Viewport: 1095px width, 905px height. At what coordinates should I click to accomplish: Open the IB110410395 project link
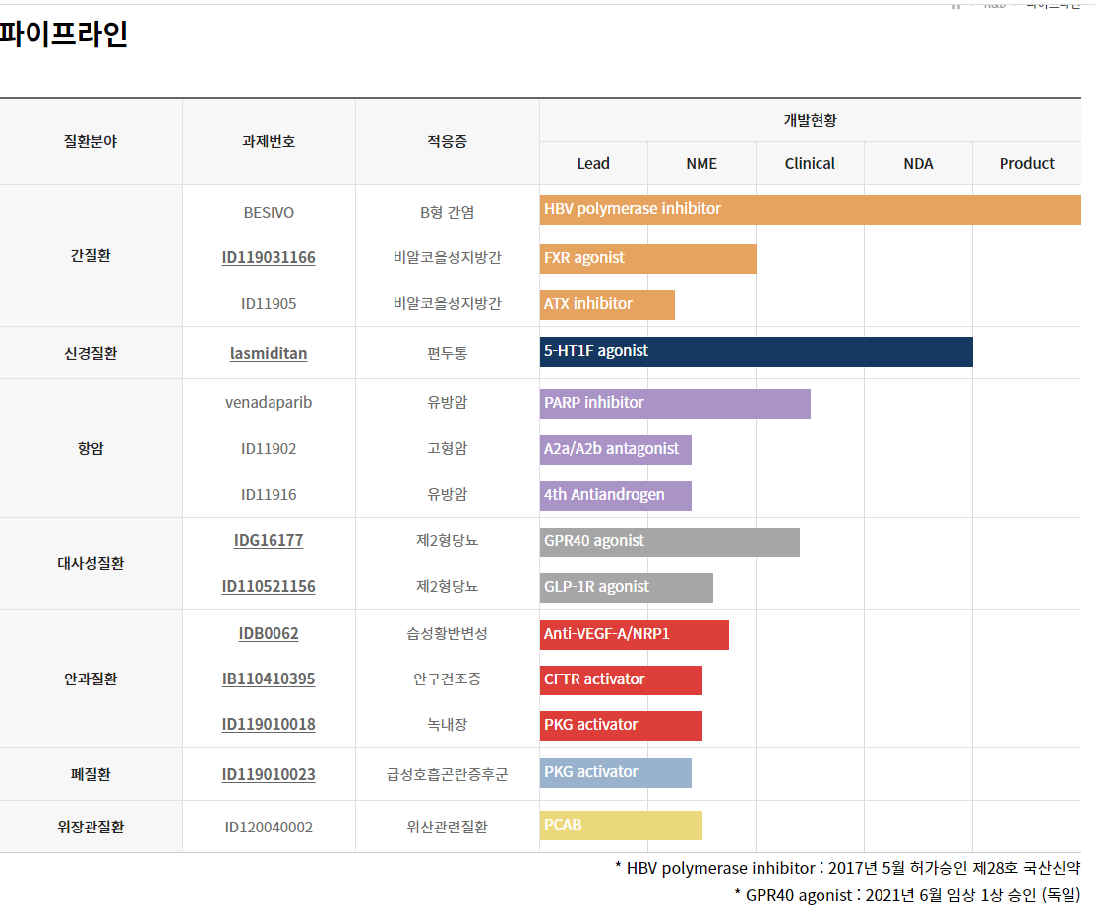click(268, 679)
